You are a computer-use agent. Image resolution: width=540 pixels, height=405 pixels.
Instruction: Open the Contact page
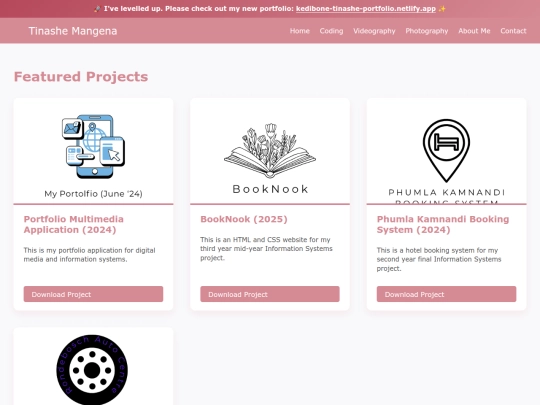[513, 31]
